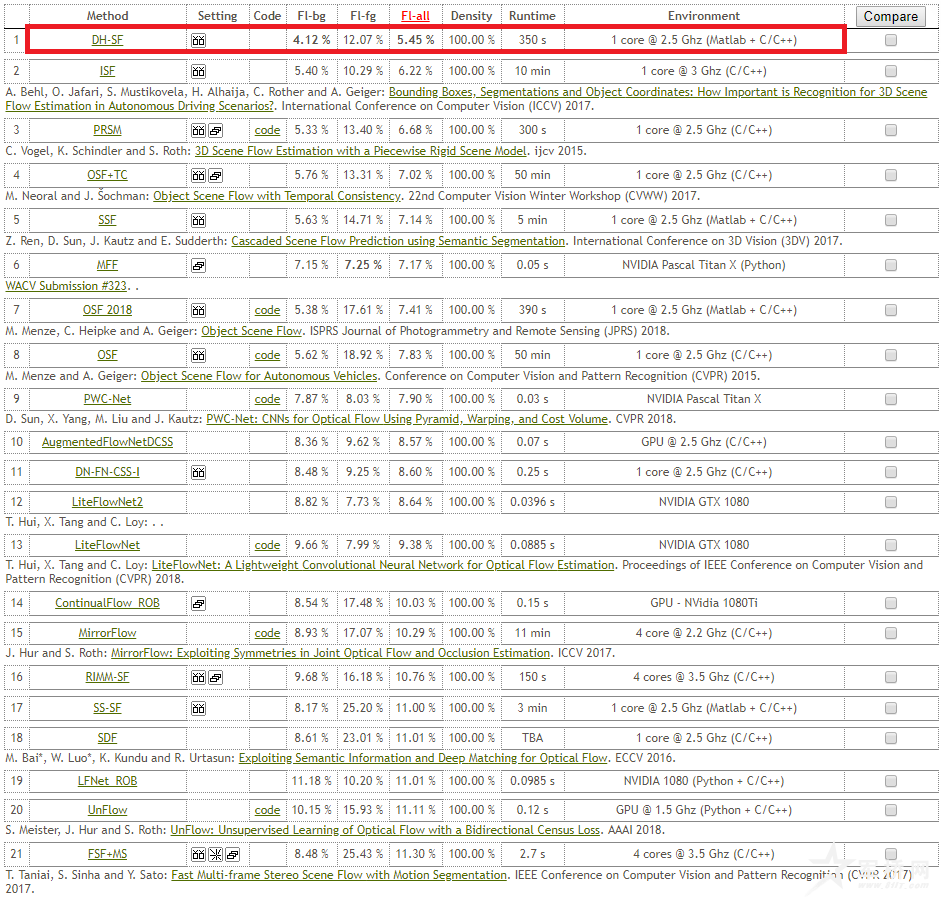Check the compare box for LiteFlowNet
Viewport: 942px width, 898px height.
890,546
